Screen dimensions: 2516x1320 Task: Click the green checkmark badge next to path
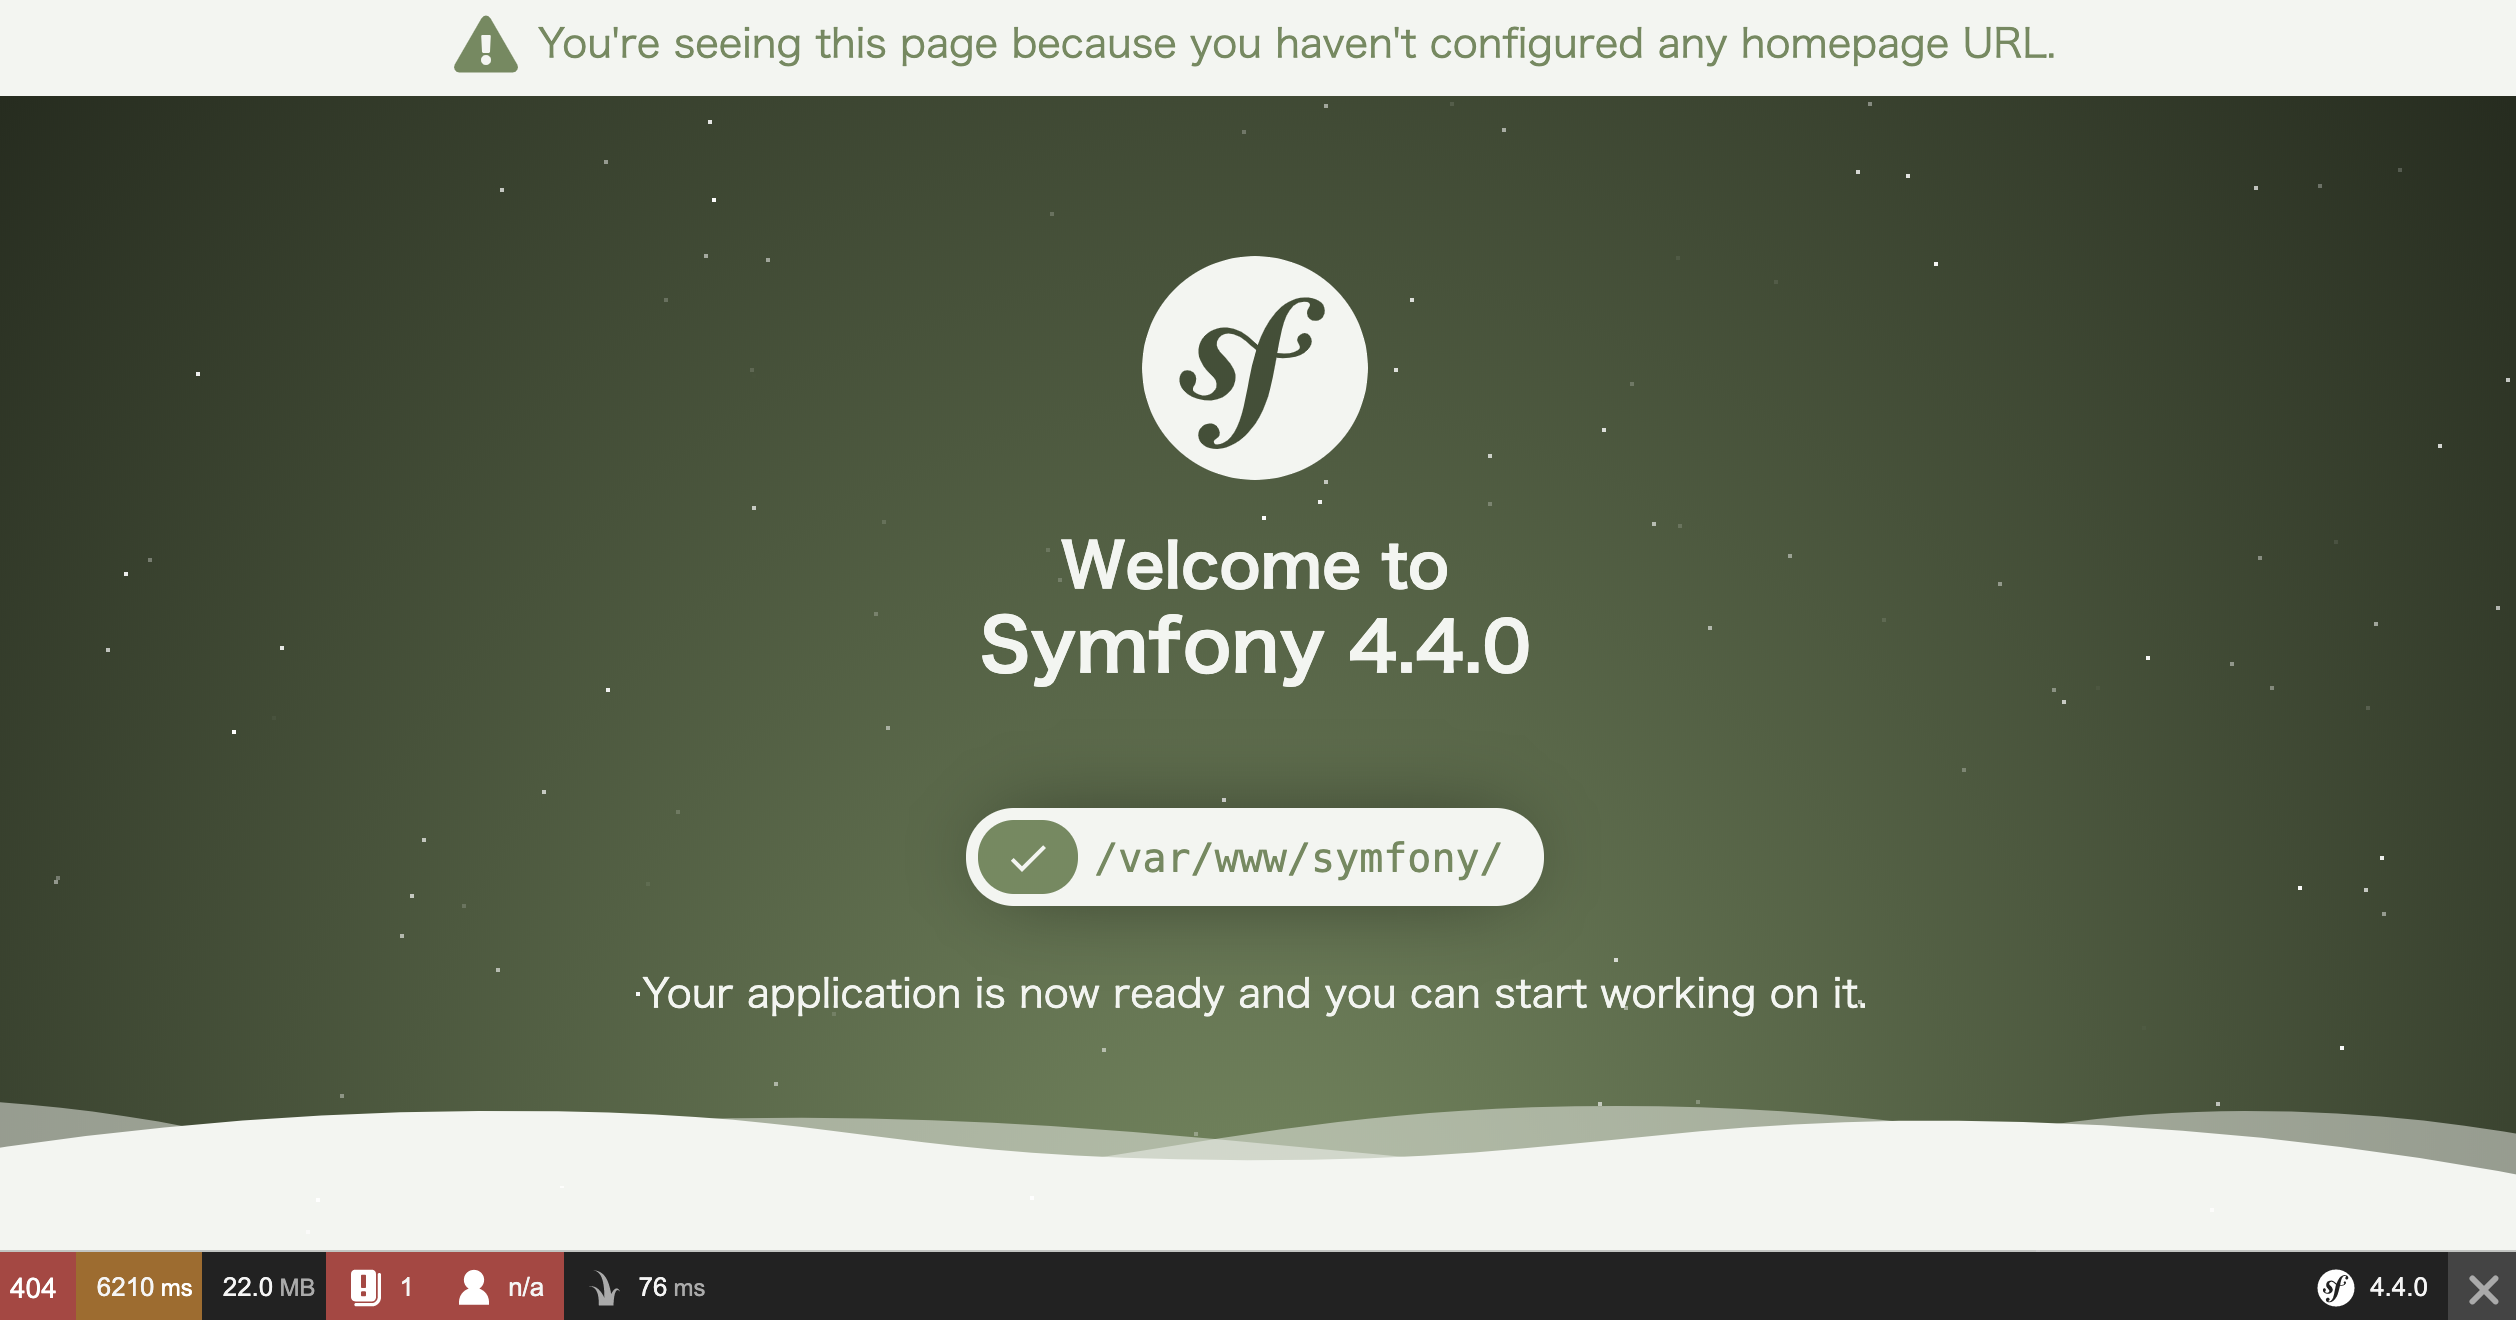(x=1028, y=857)
